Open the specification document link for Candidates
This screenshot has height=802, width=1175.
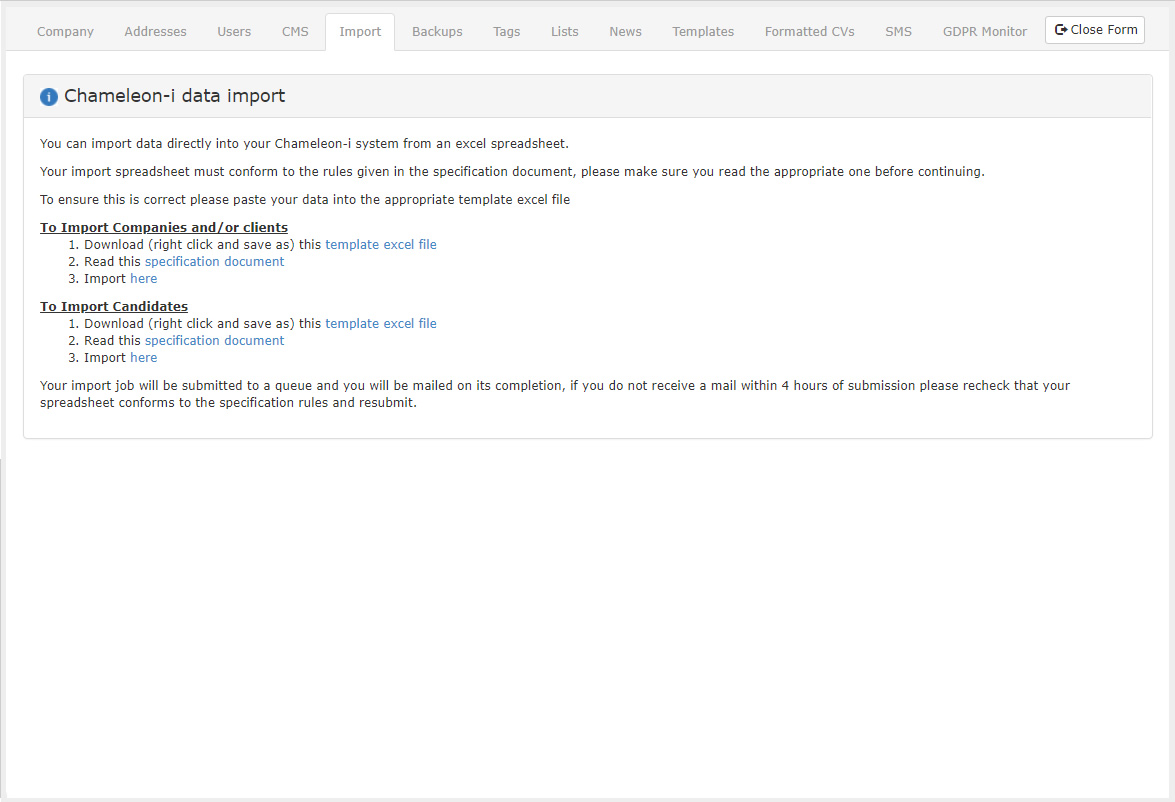[x=214, y=341]
